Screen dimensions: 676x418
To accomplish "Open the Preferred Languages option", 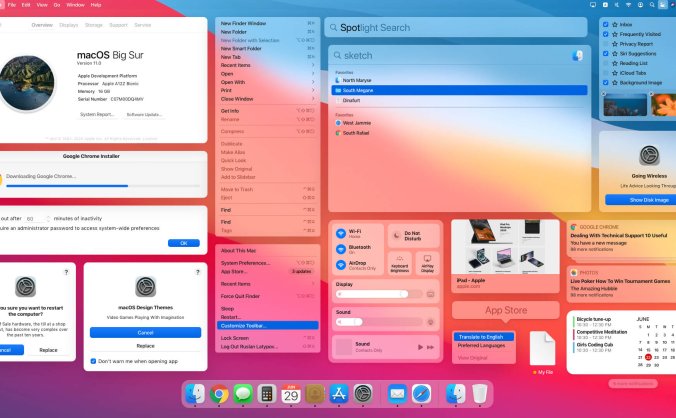I will click(x=481, y=346).
